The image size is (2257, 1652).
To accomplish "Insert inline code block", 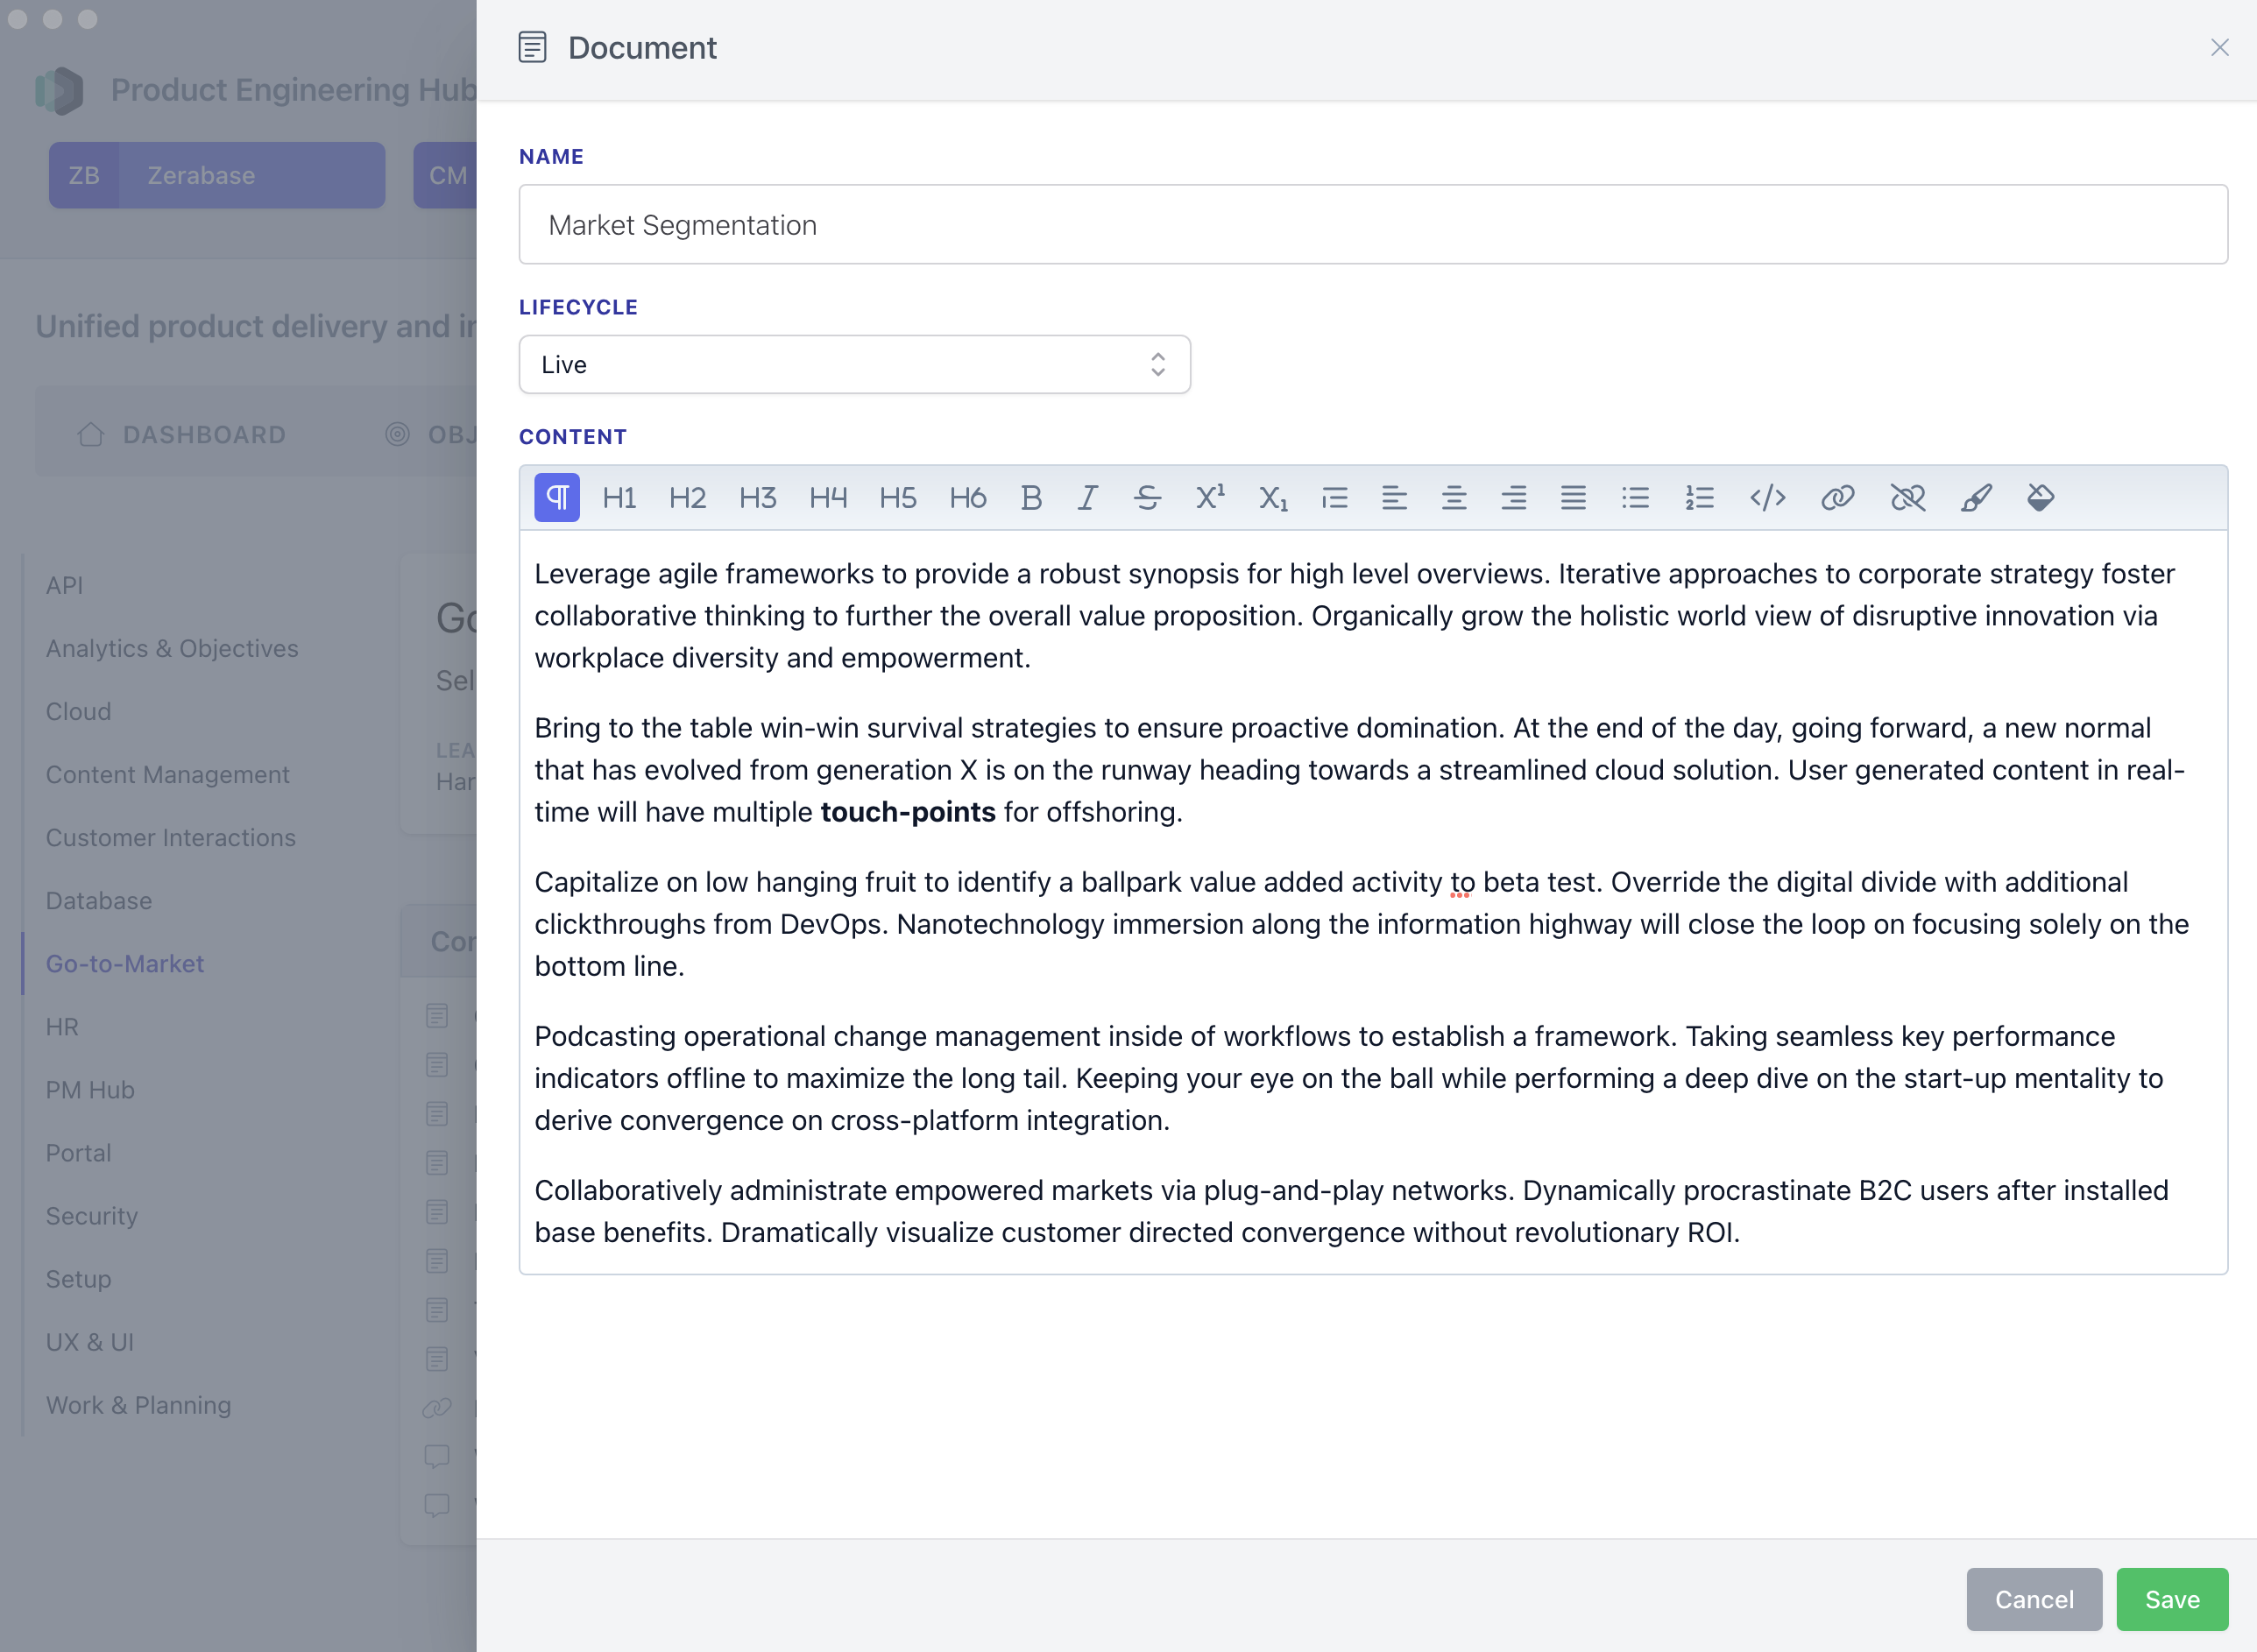I will pyautogui.click(x=1766, y=499).
